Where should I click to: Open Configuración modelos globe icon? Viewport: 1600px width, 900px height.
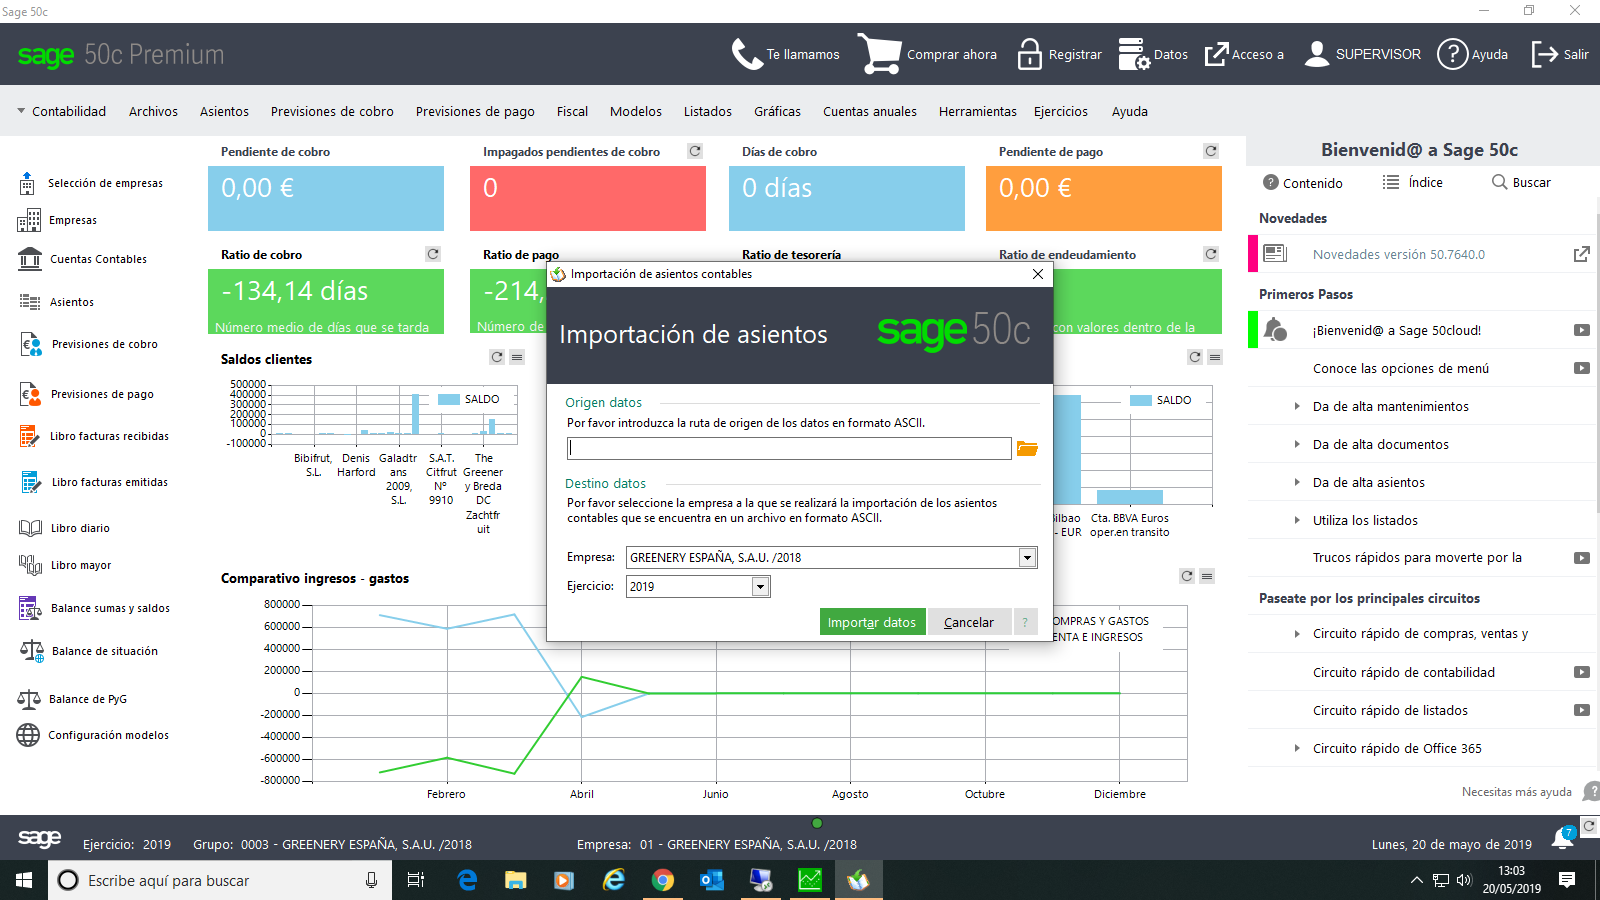(28, 735)
